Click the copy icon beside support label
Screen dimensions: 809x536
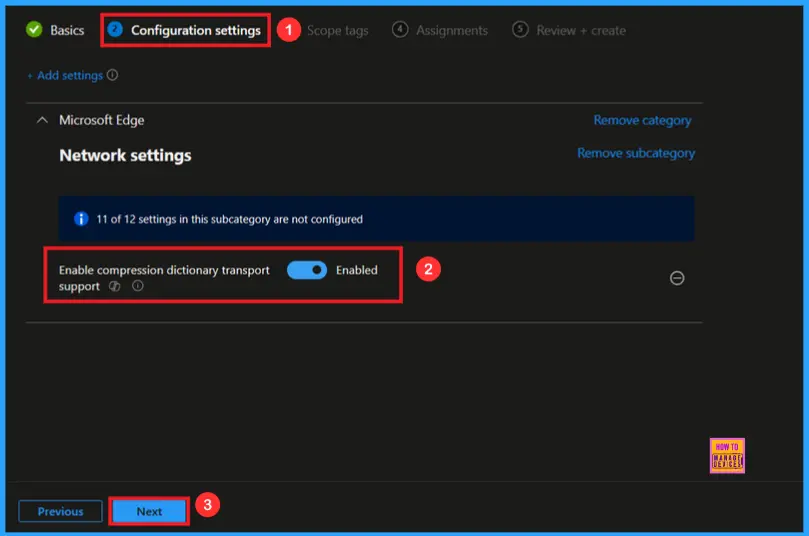(115, 286)
